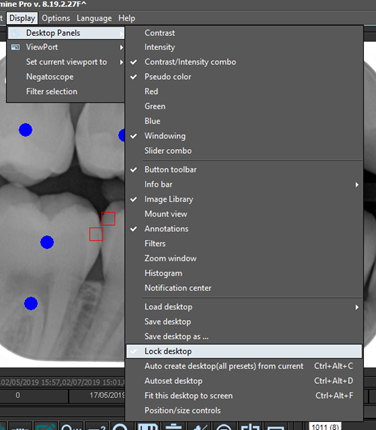The height and width of the screenshot is (430, 376).
Task: Expand the Desktop Panels submenu arrow
Action: coord(121,33)
